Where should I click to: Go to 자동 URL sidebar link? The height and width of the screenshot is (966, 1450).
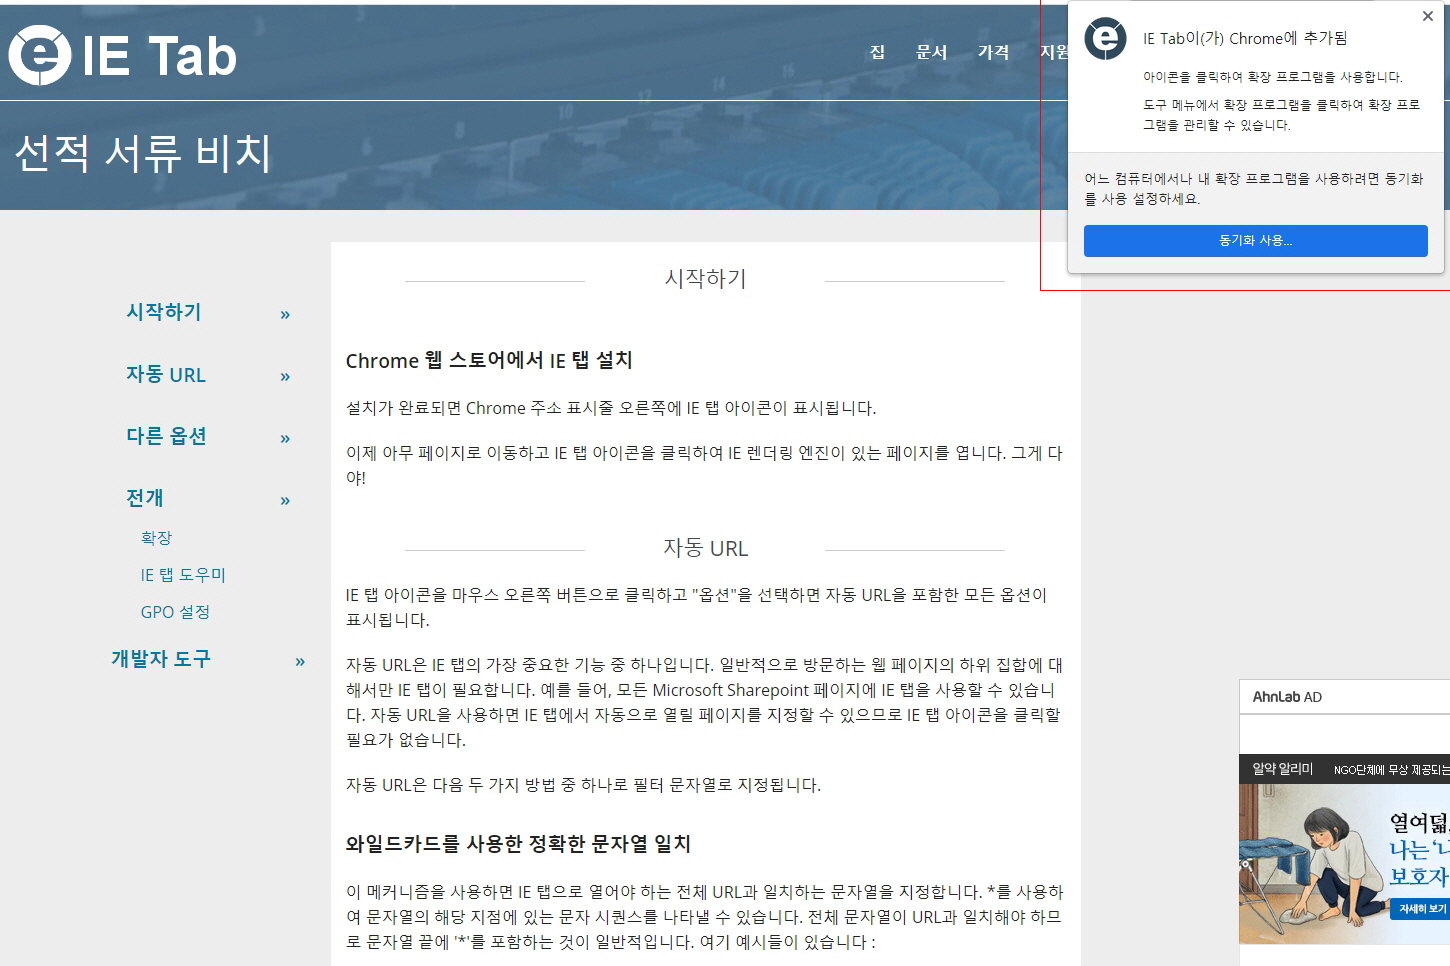[165, 374]
